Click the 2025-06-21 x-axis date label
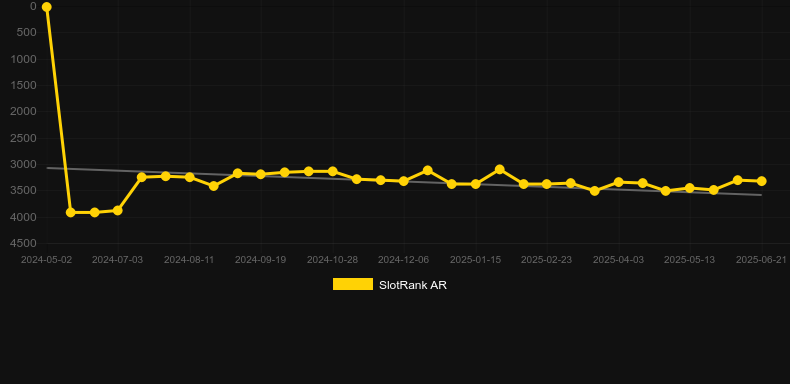790x384 pixels. click(x=761, y=260)
